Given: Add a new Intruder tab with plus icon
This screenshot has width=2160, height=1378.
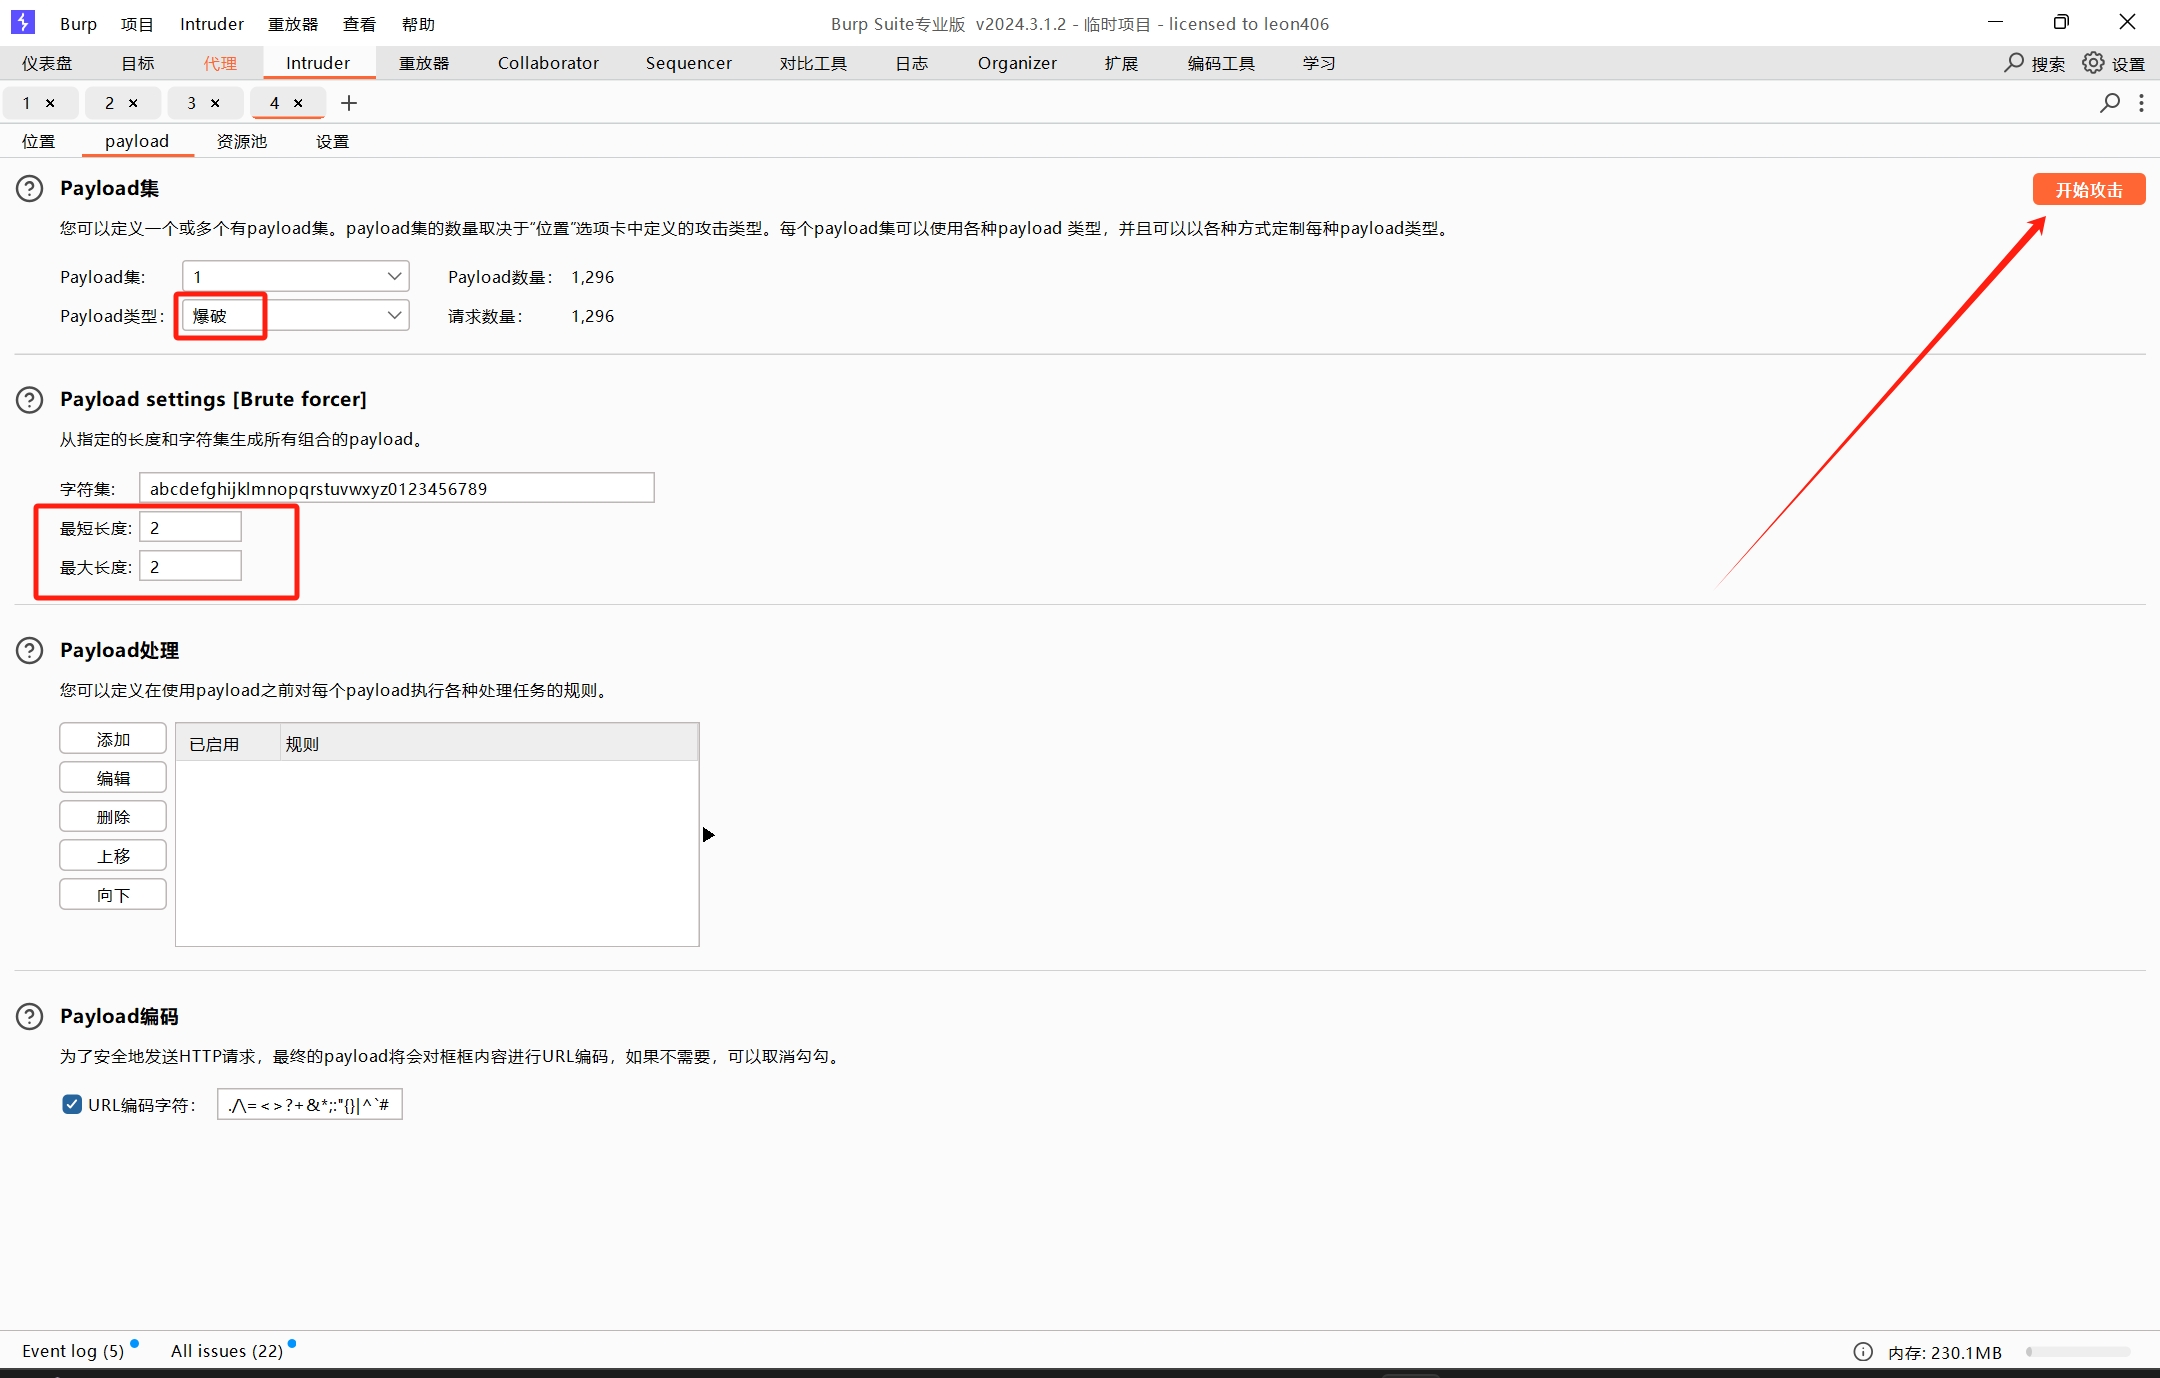Looking at the screenshot, I should [x=349, y=103].
